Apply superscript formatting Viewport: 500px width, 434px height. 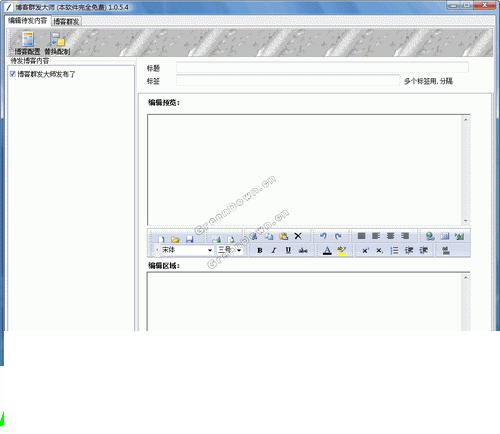click(x=365, y=250)
